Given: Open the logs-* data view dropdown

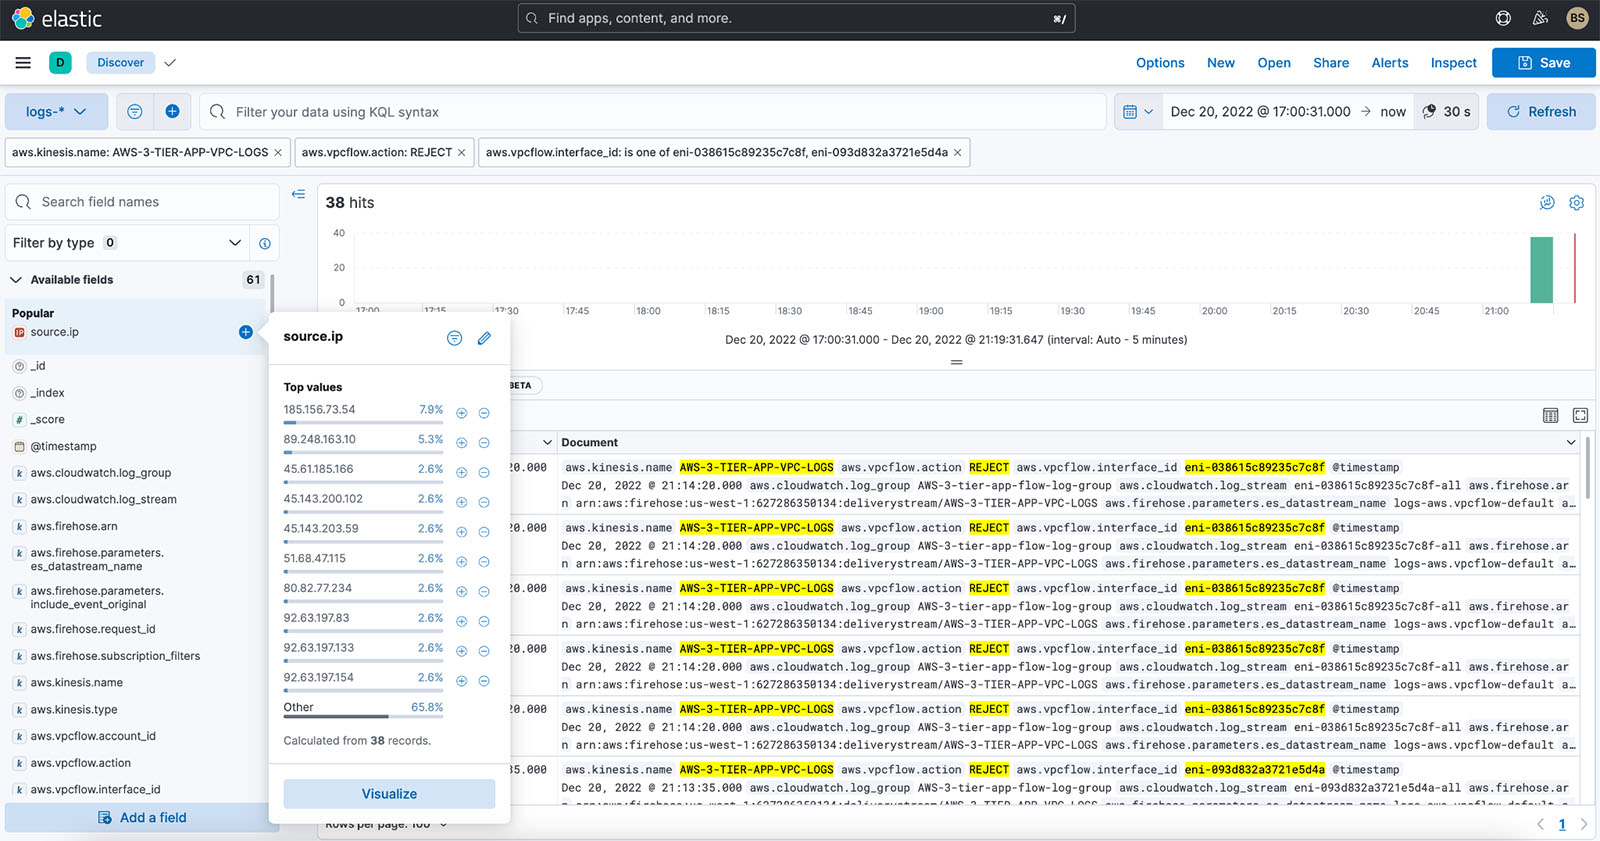Looking at the screenshot, I should 56,112.
